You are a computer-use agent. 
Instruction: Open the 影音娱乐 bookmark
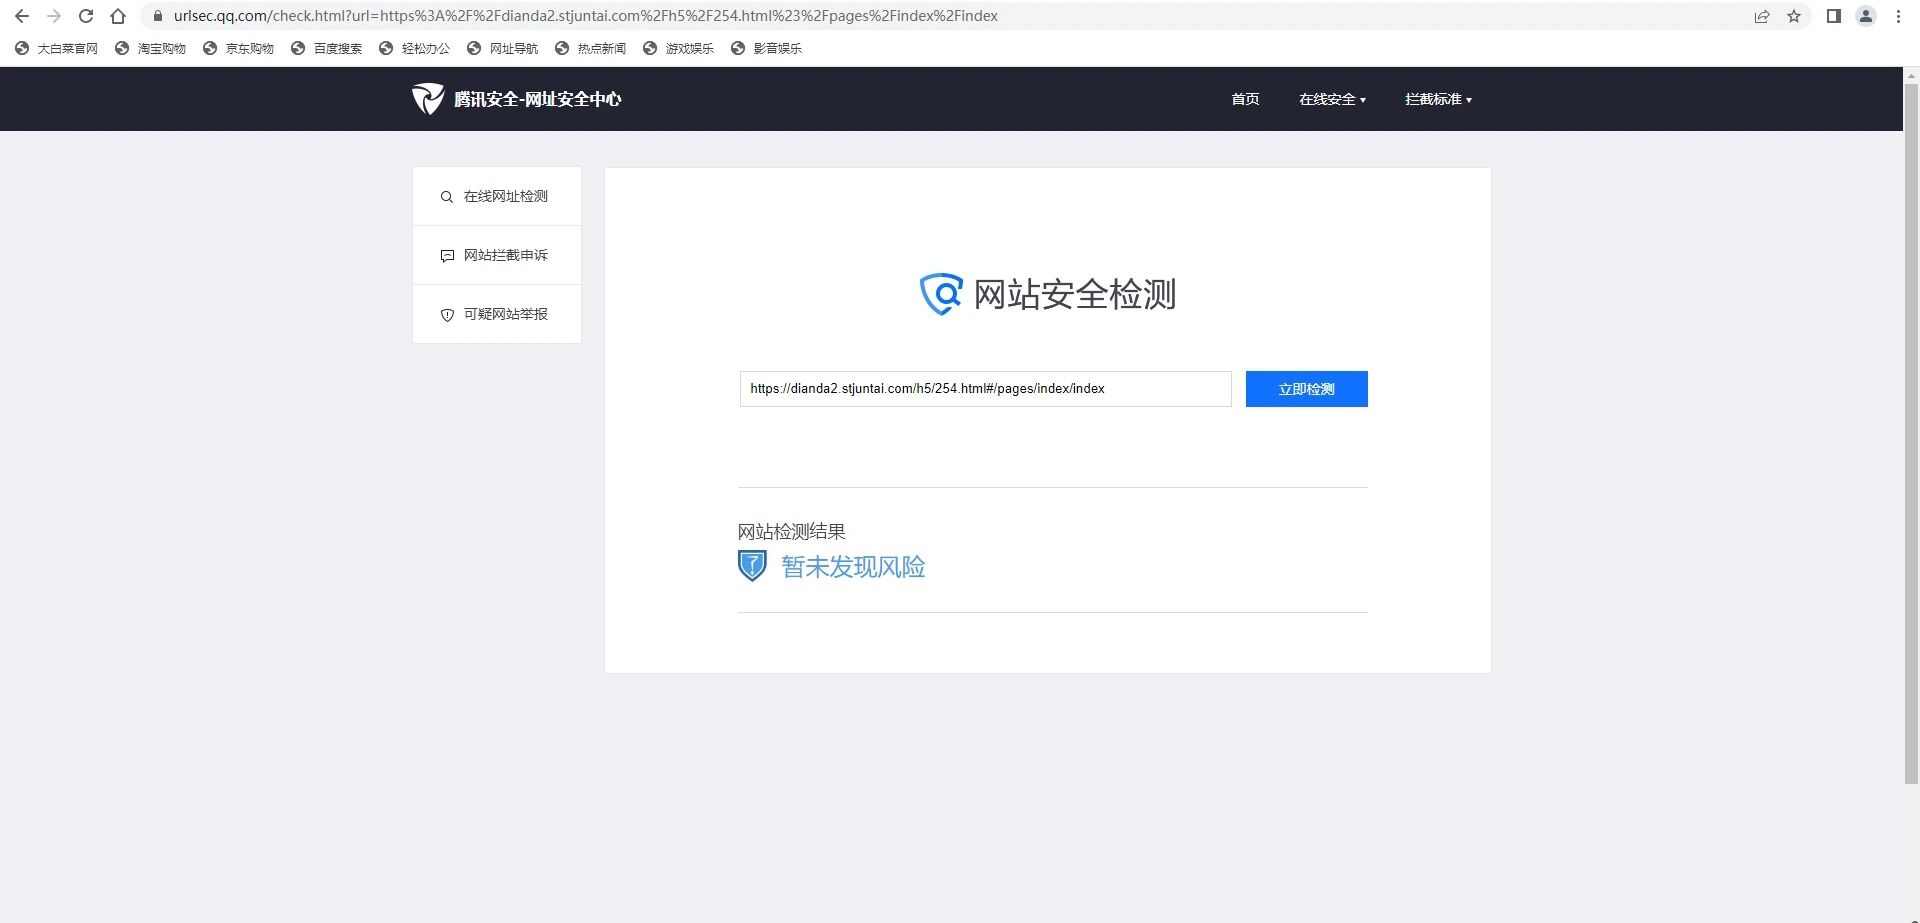(766, 48)
